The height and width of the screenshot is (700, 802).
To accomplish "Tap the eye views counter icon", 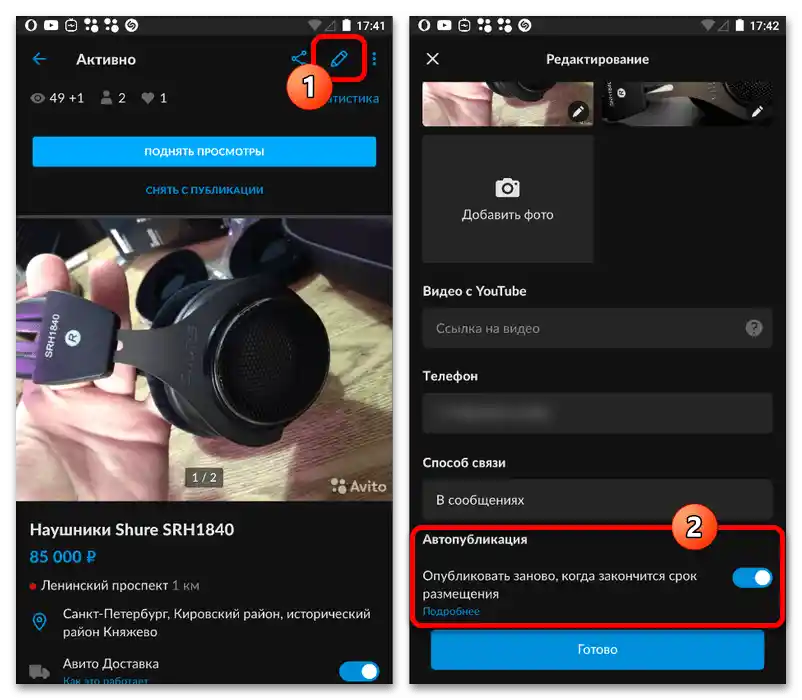I will 37,98.
